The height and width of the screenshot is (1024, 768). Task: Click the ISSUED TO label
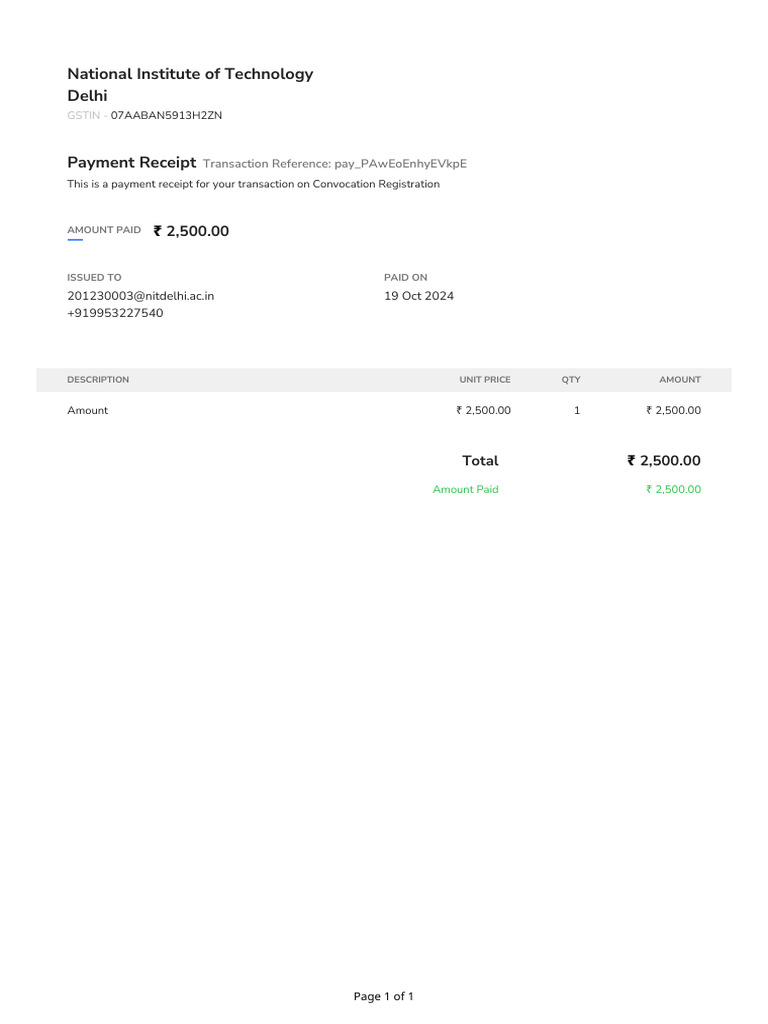[x=94, y=278]
